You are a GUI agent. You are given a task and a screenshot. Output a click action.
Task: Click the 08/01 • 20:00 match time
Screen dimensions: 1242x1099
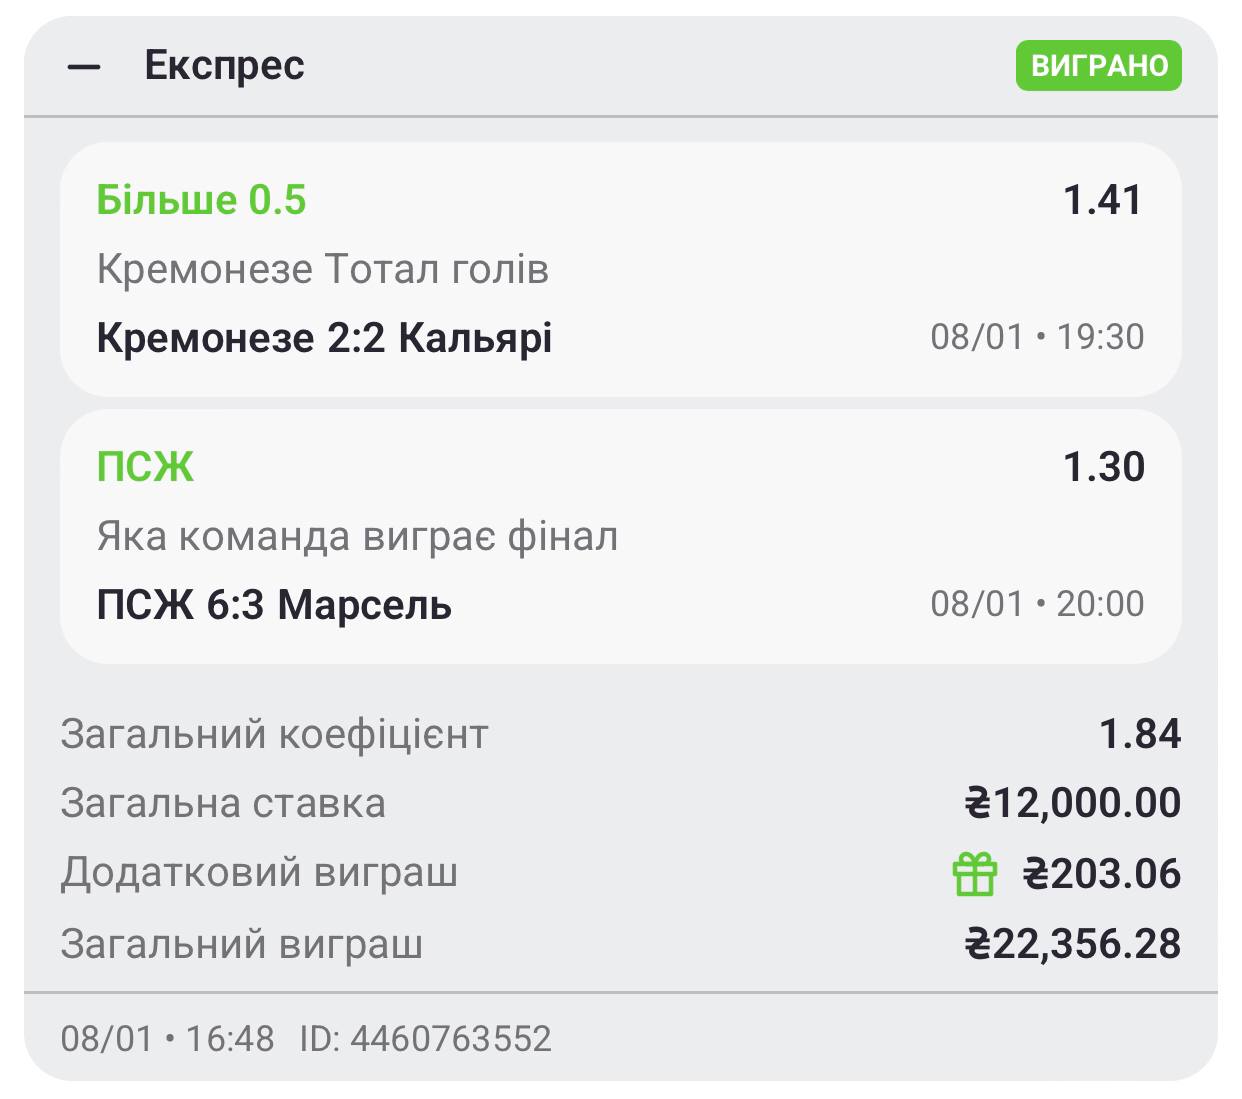[1037, 604]
